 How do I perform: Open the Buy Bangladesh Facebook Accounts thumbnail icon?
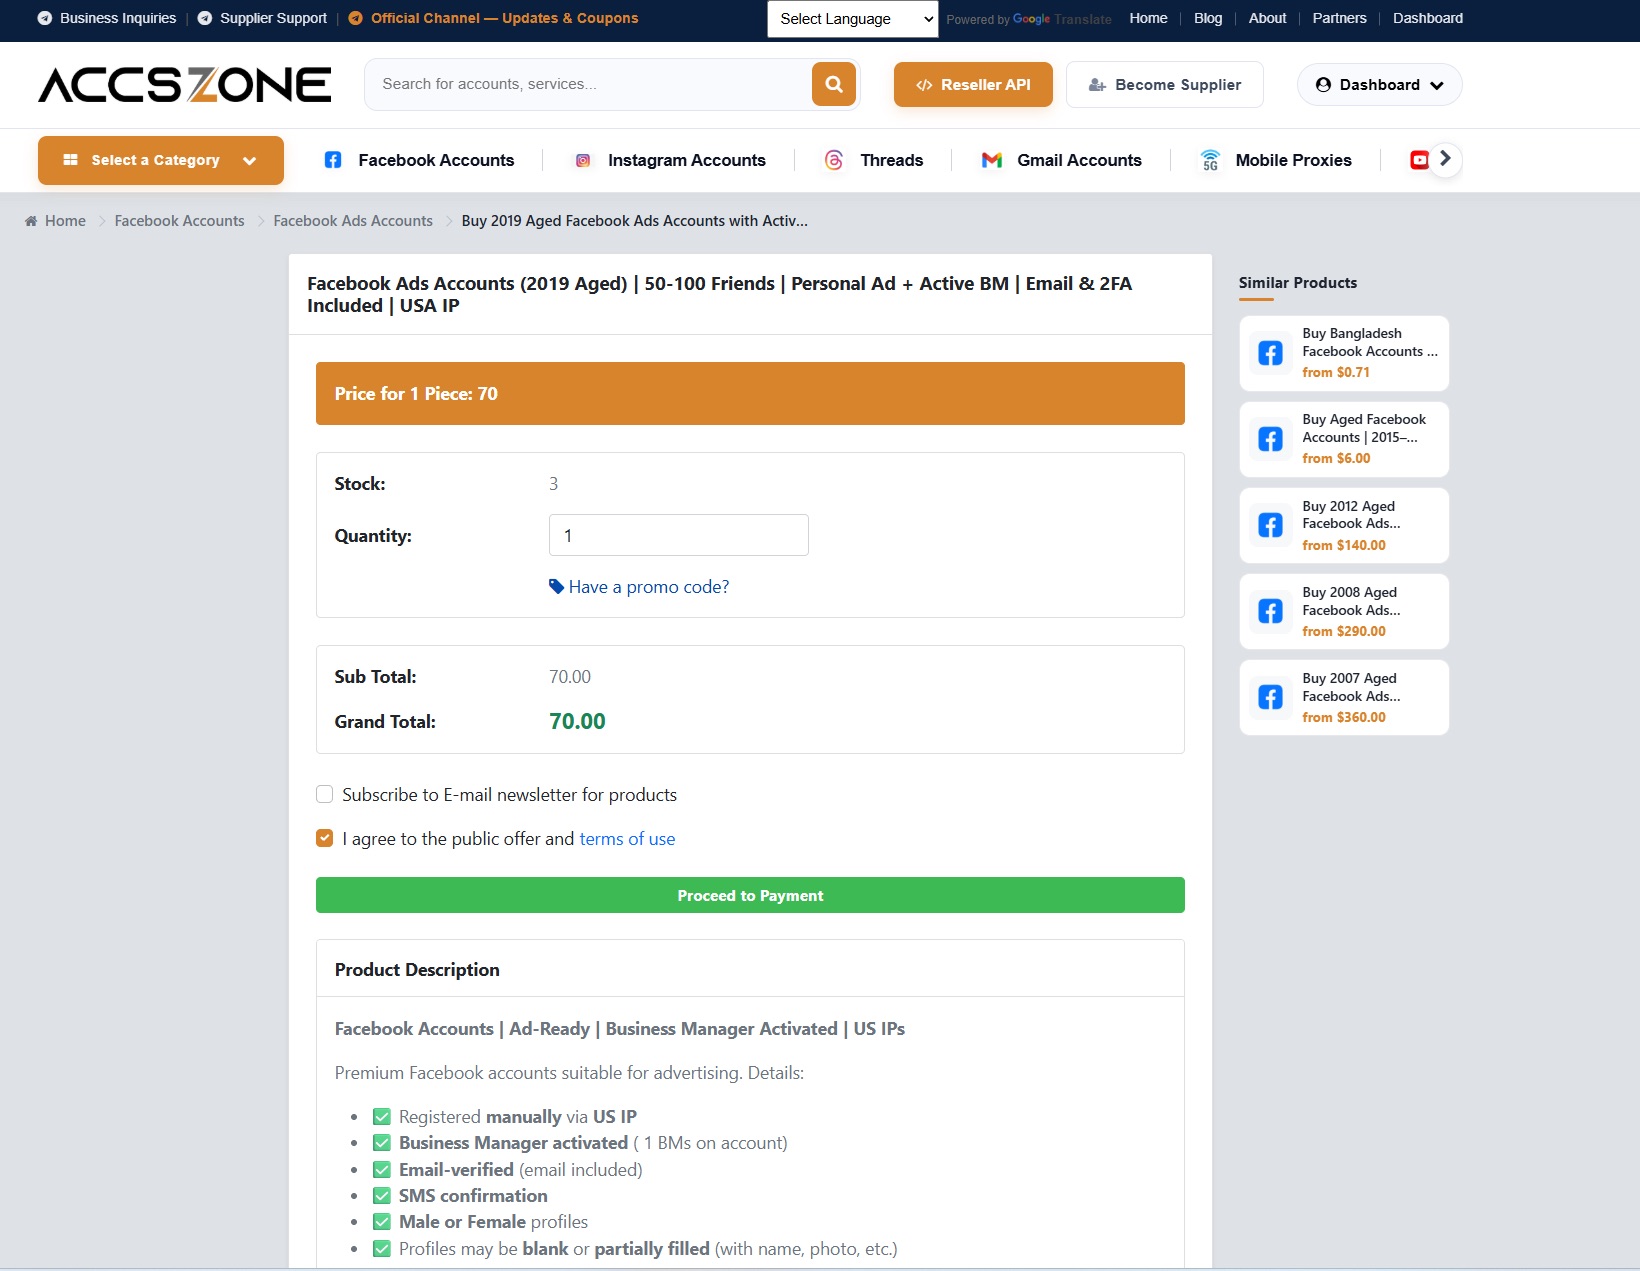click(x=1270, y=353)
